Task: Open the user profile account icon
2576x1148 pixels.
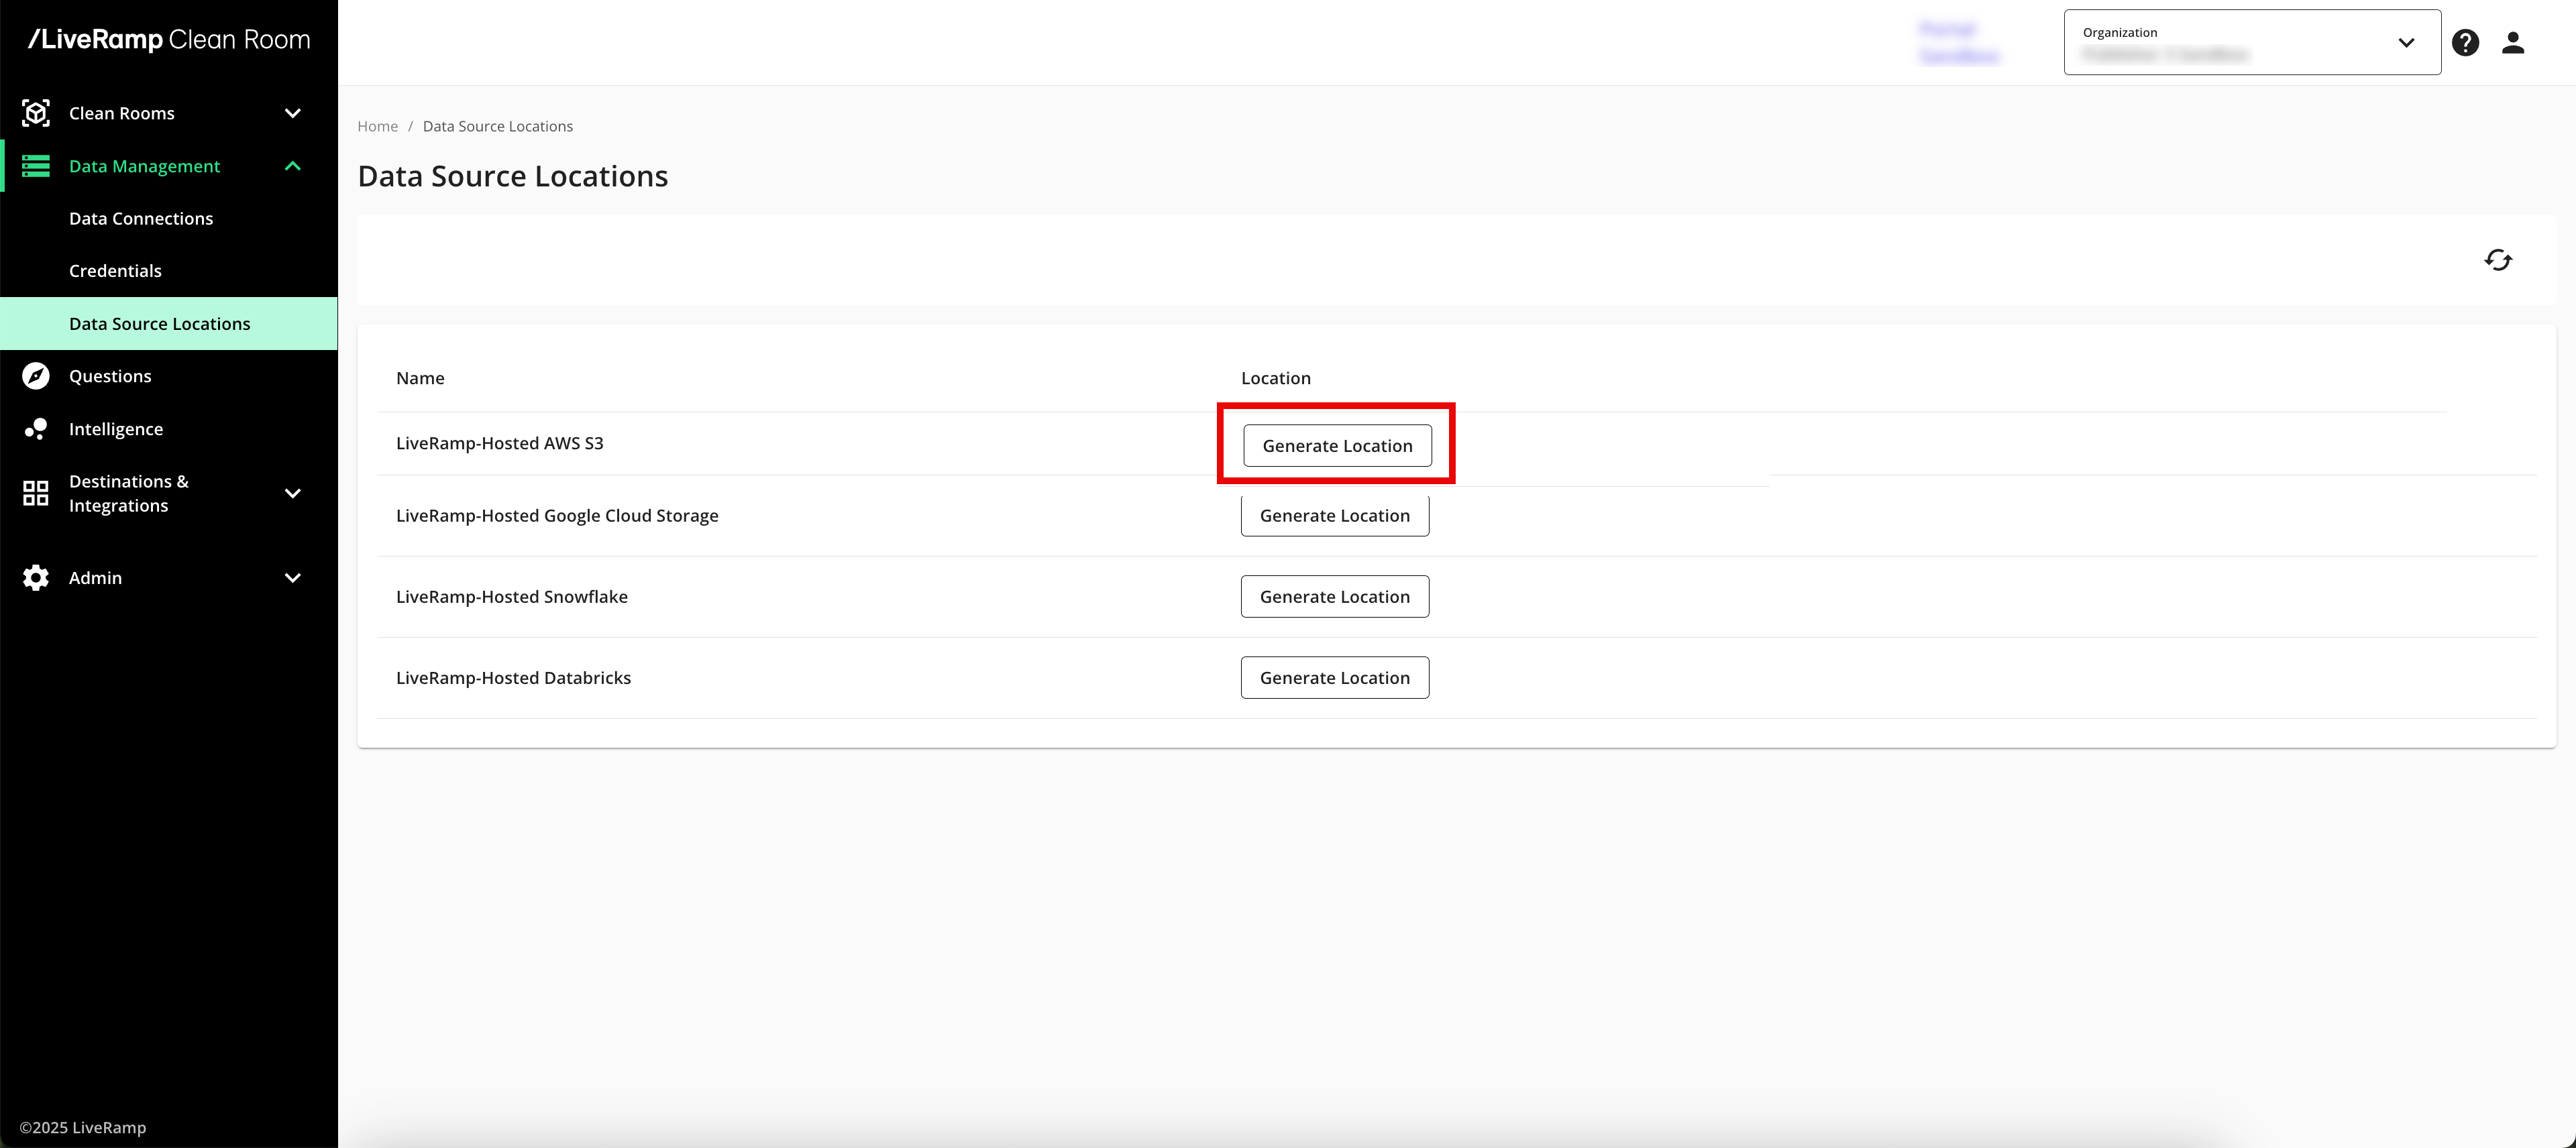Action: click(x=2513, y=43)
